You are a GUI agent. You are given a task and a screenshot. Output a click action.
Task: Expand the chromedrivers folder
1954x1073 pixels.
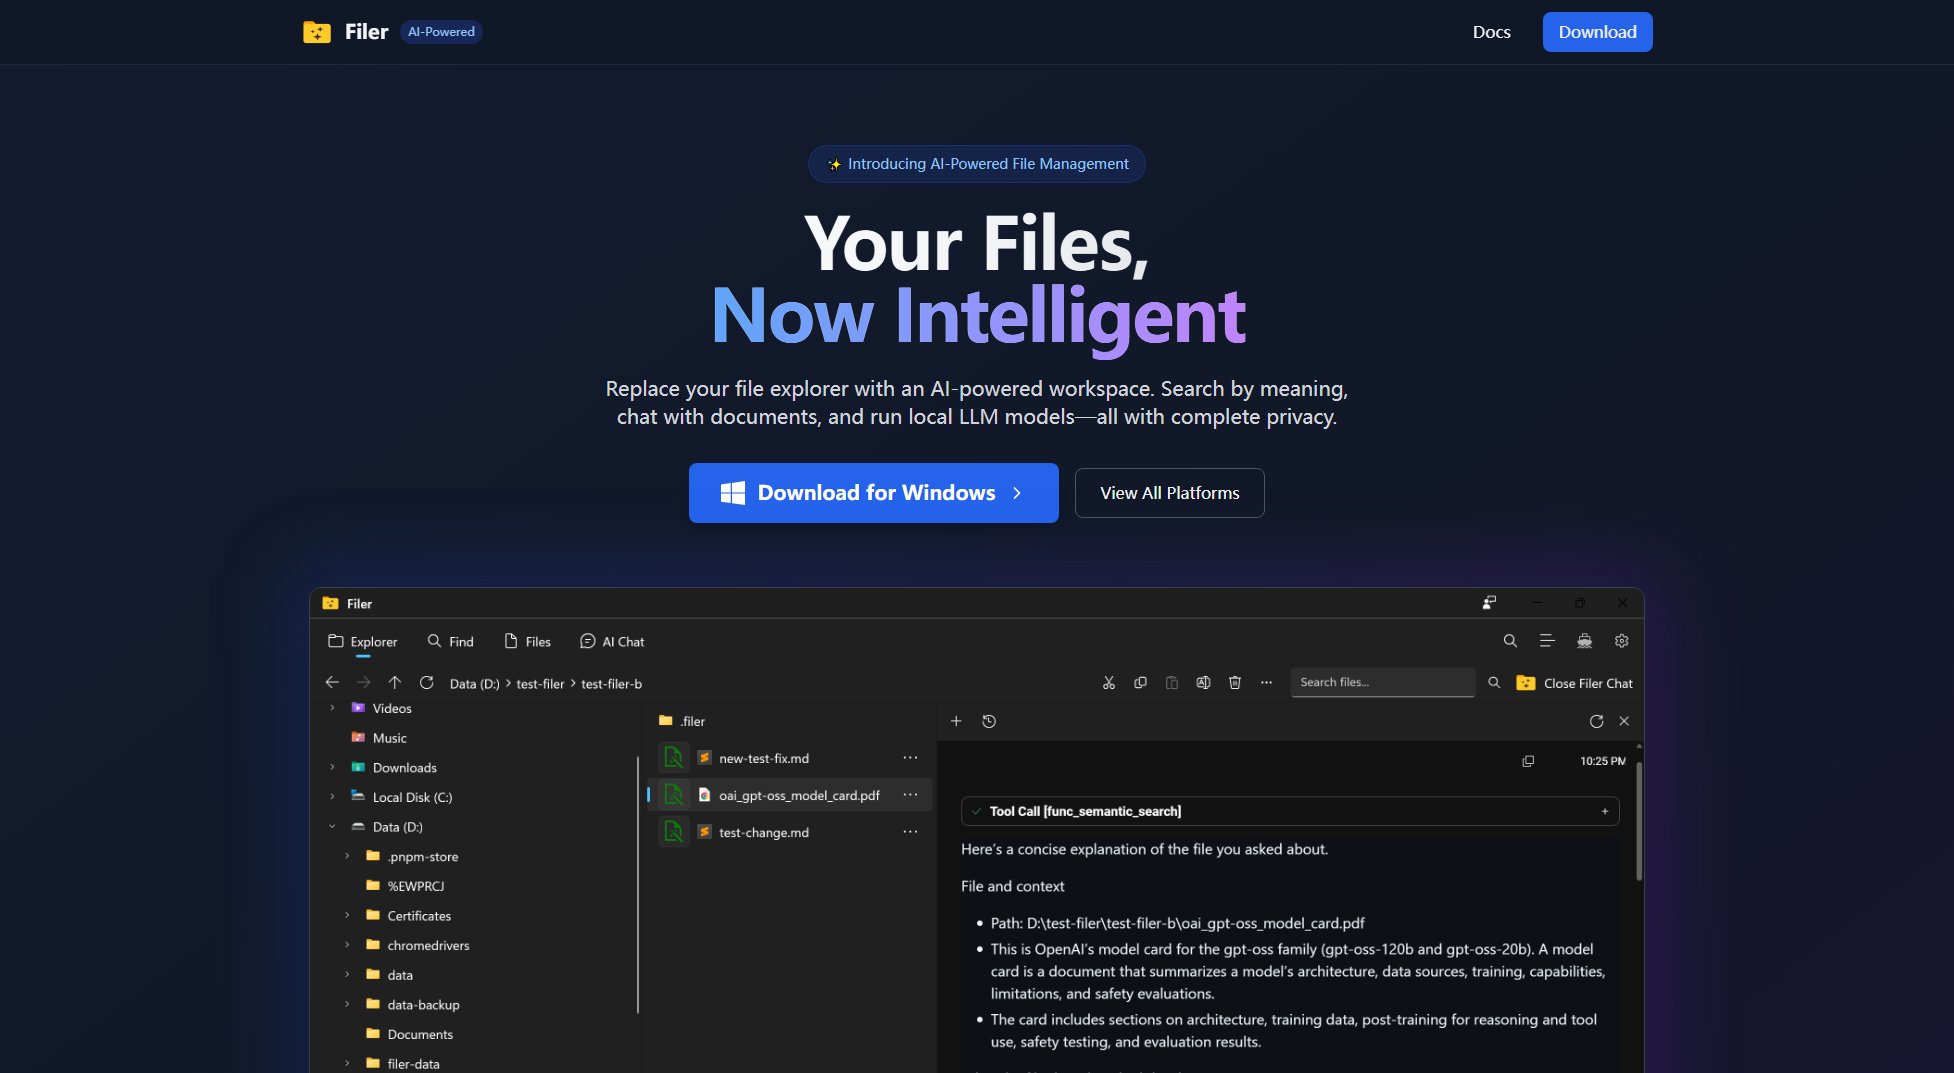coord(347,945)
